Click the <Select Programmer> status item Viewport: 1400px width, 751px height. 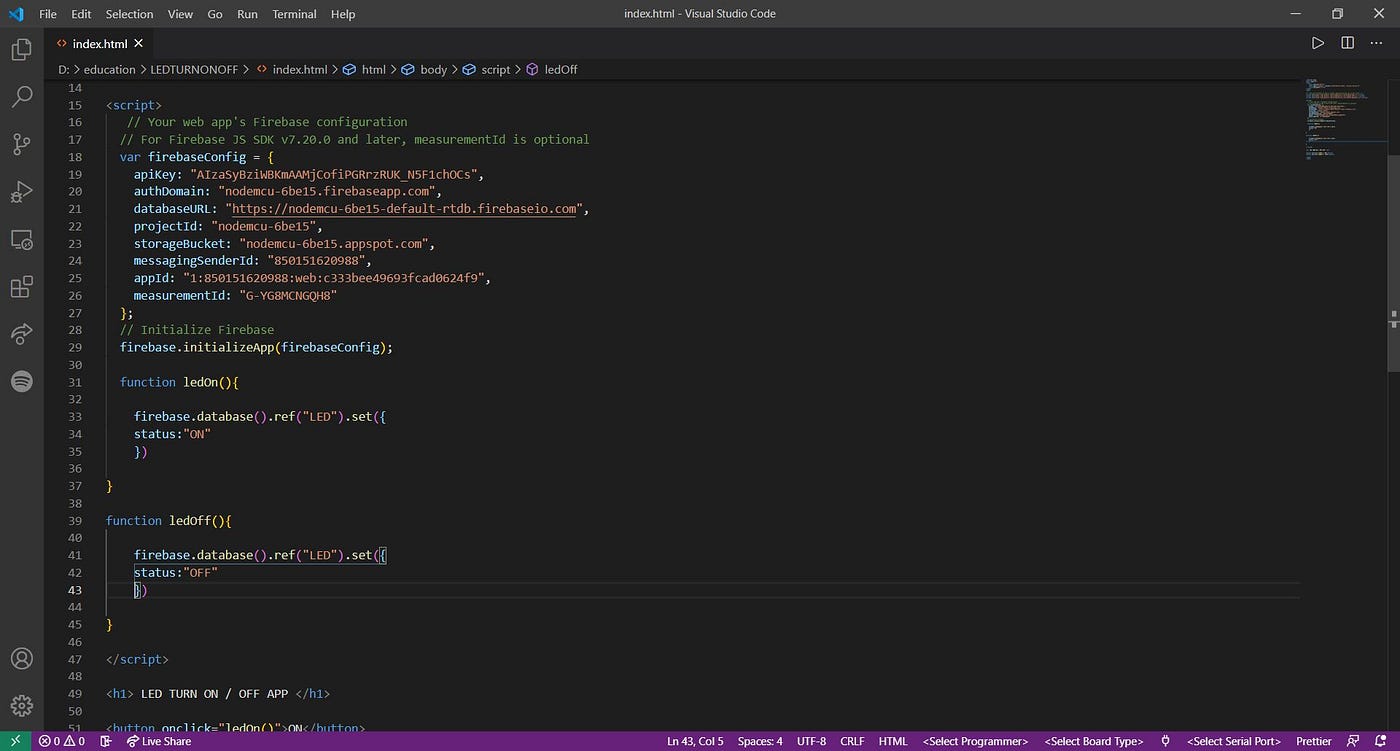click(x=975, y=741)
